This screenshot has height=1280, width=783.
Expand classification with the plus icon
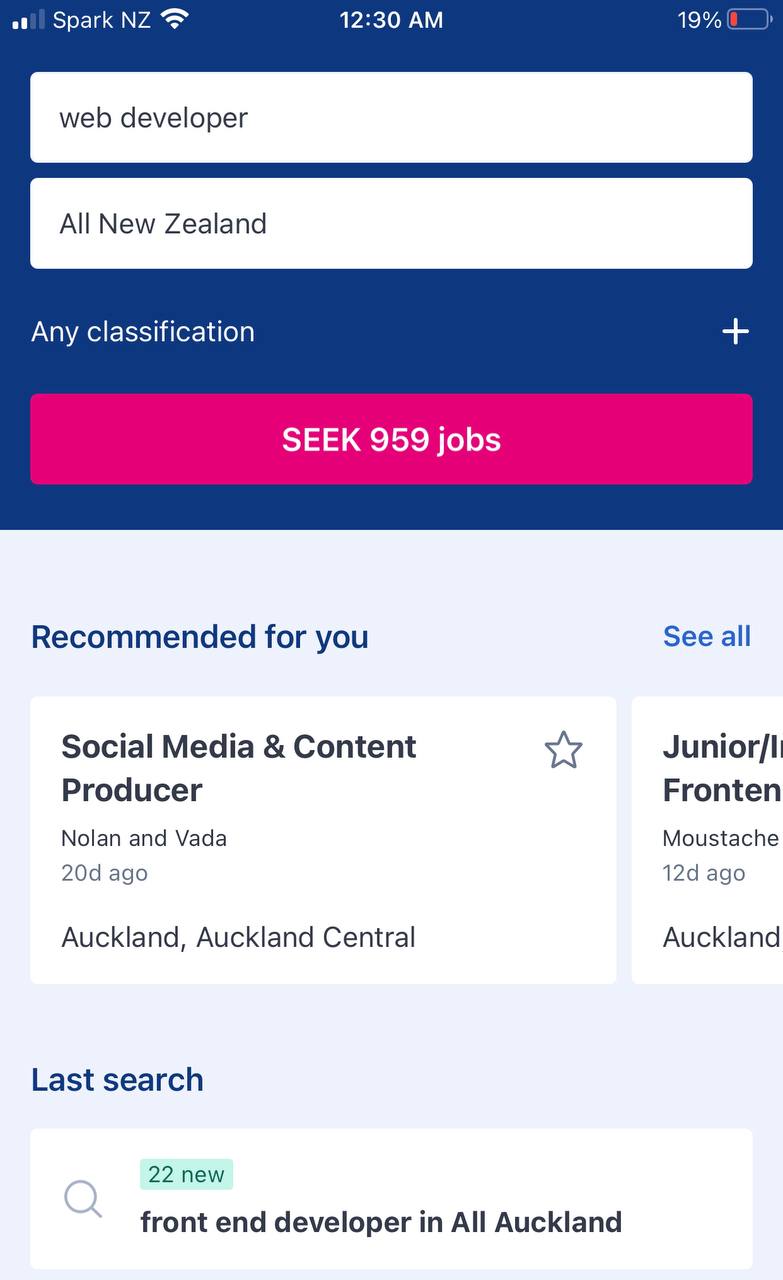pyautogui.click(x=735, y=332)
